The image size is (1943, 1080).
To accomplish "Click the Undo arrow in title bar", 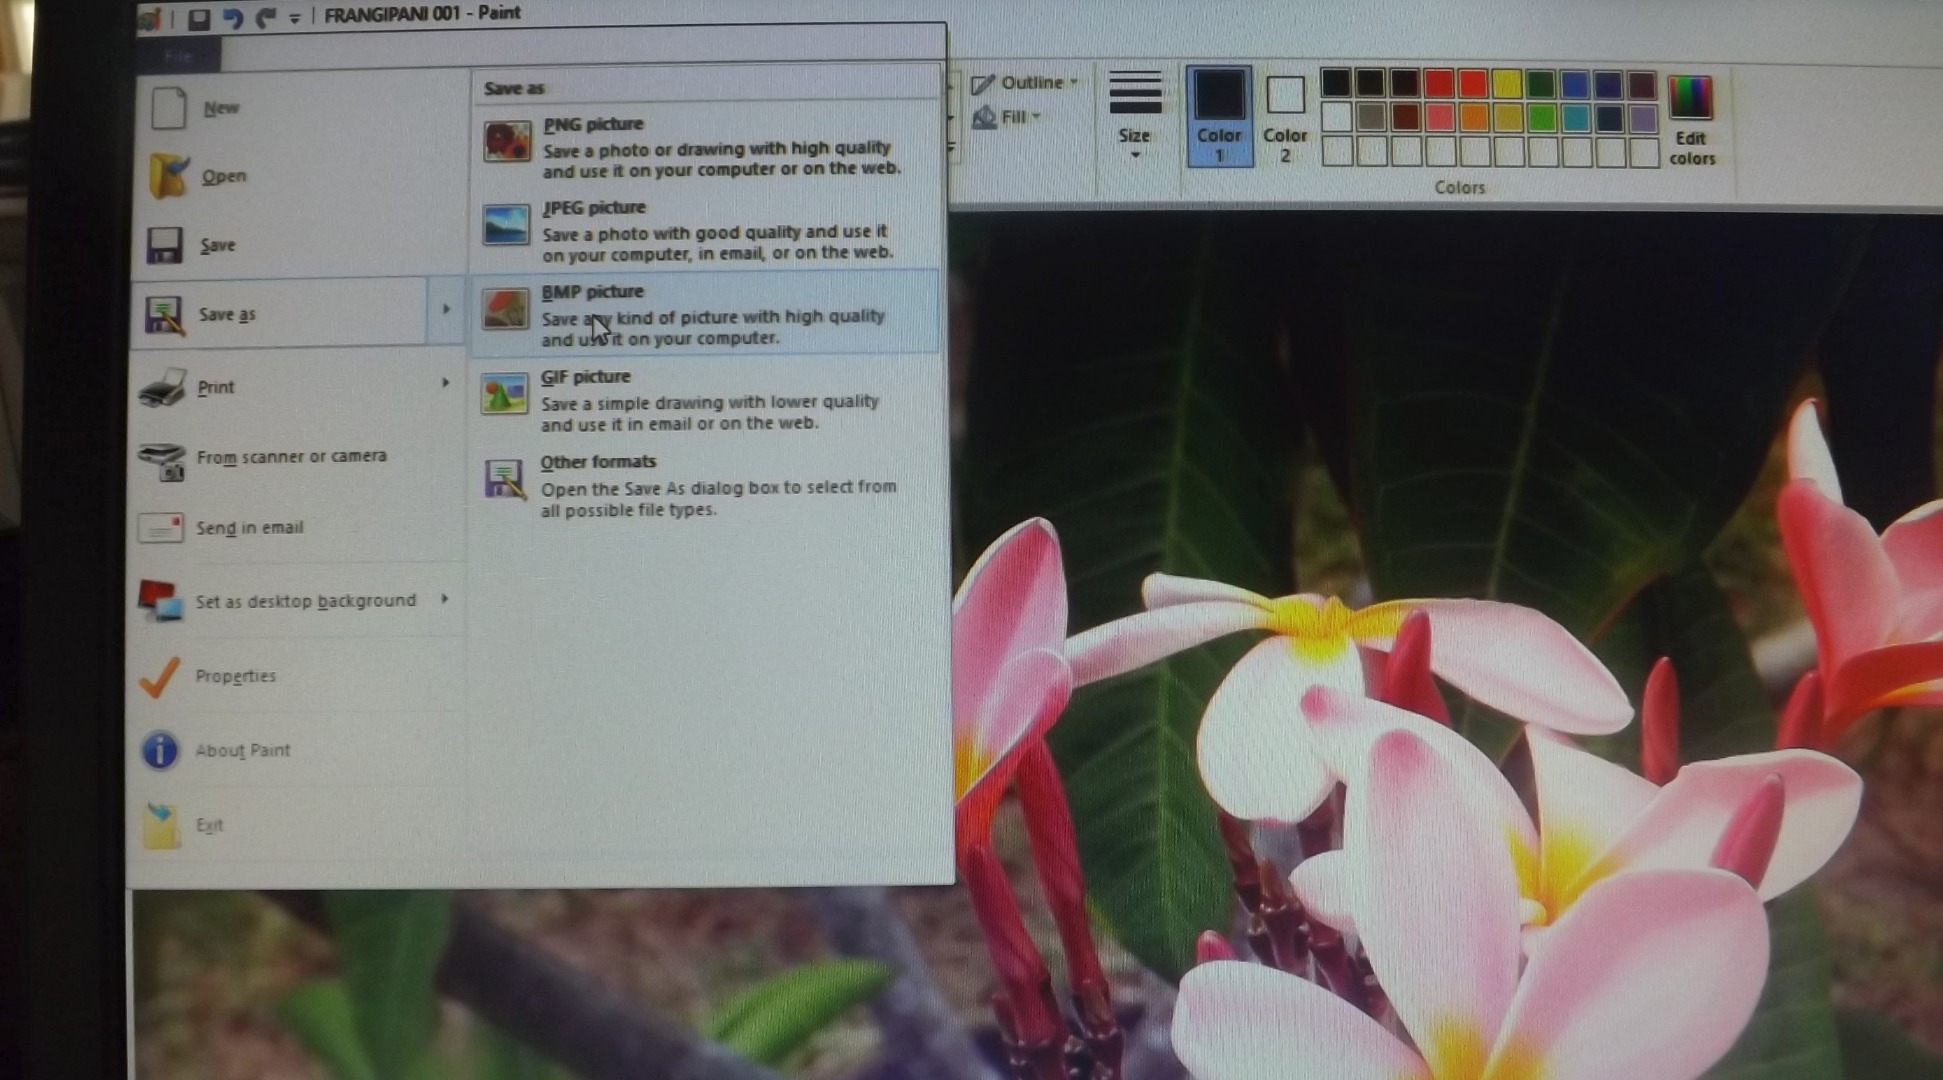I will coord(232,18).
